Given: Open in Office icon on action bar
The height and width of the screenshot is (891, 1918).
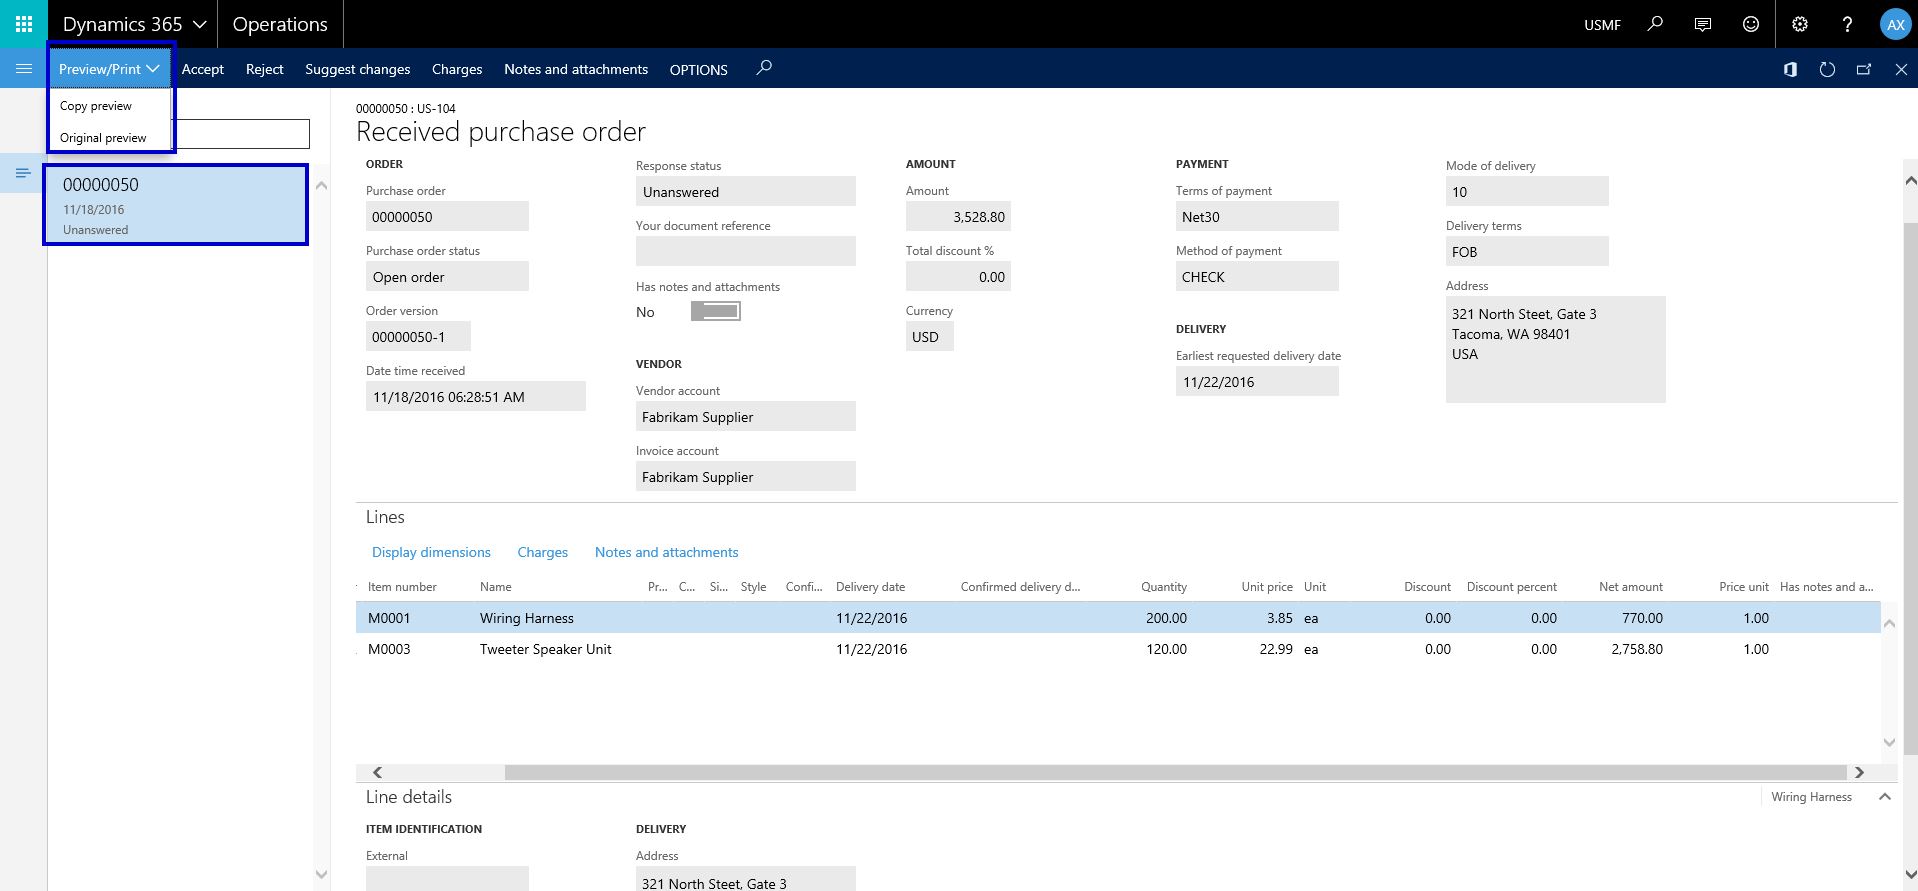Looking at the screenshot, I should tap(1790, 69).
